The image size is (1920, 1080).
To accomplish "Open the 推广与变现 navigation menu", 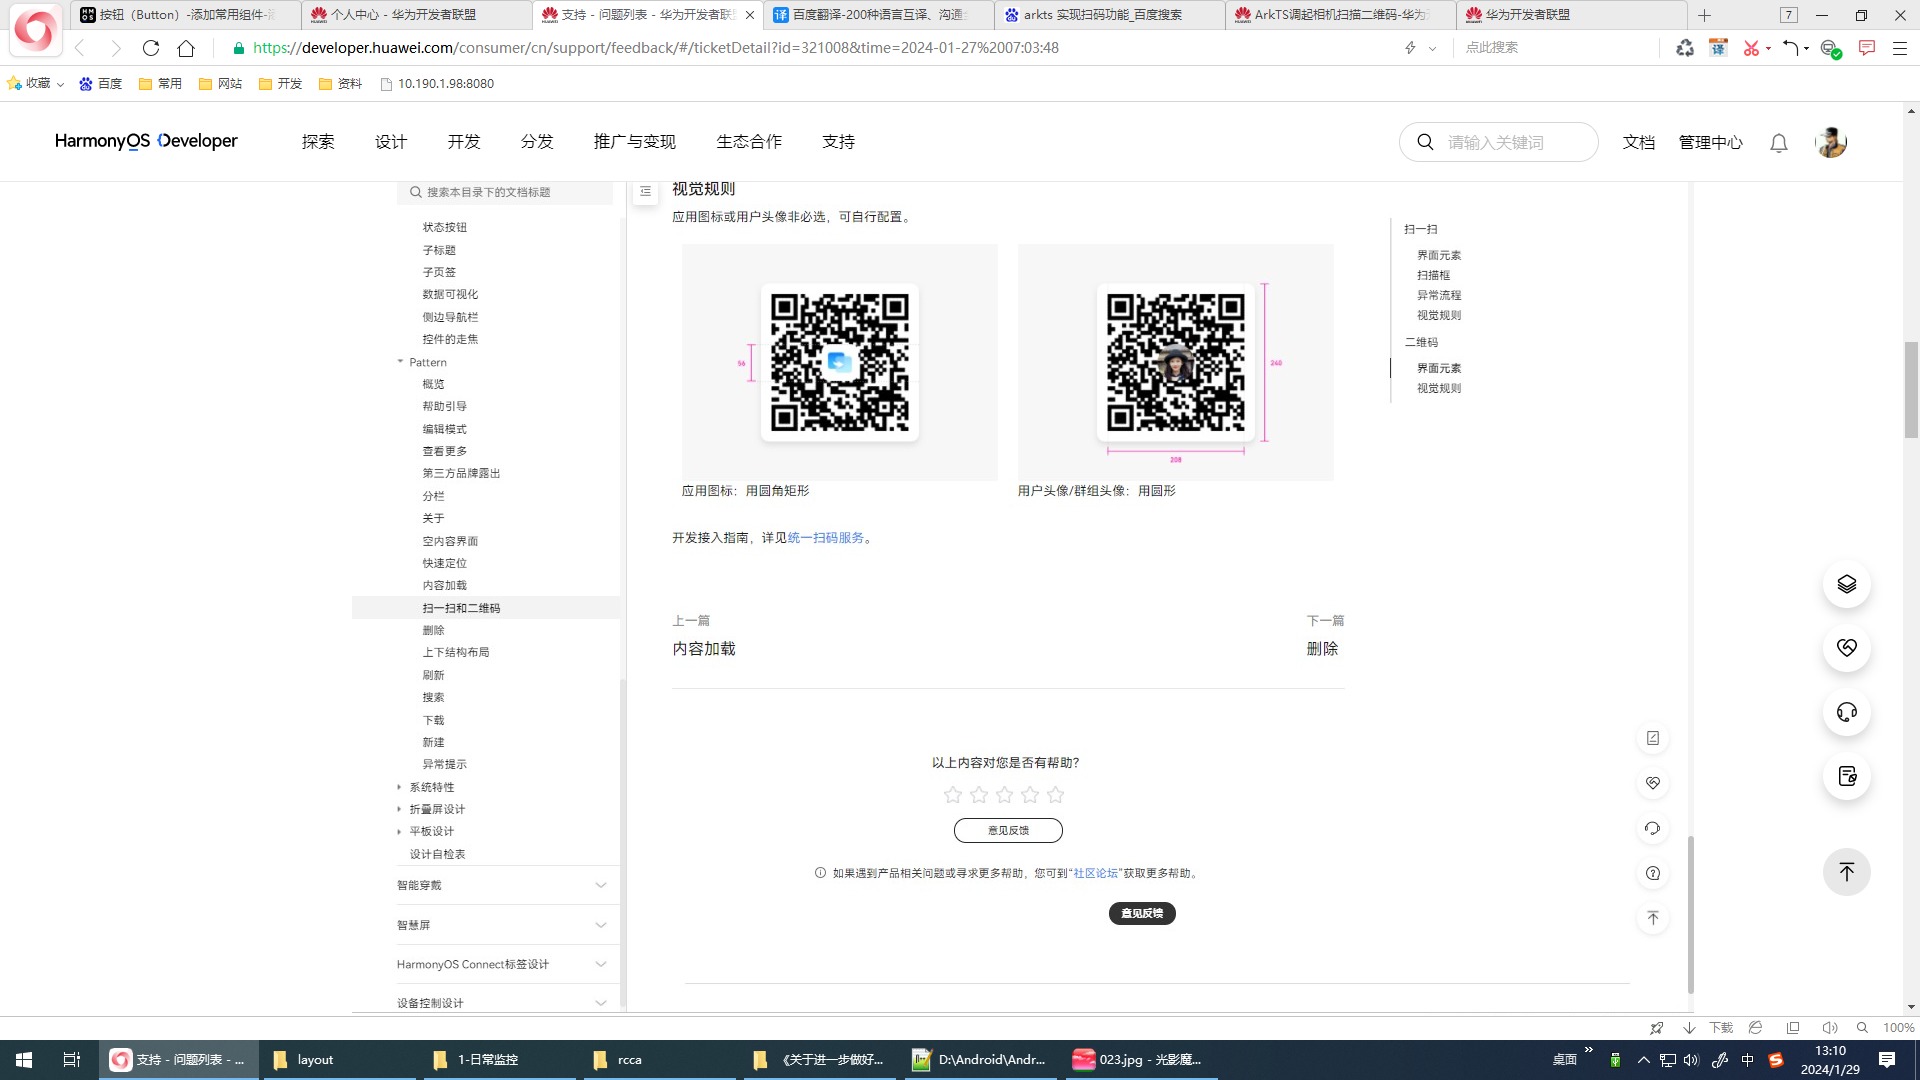I will pos(635,142).
